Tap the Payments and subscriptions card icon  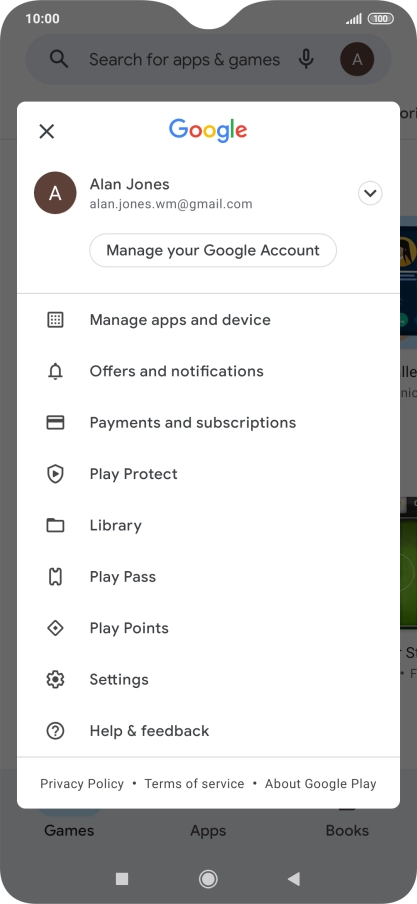pyautogui.click(x=55, y=423)
